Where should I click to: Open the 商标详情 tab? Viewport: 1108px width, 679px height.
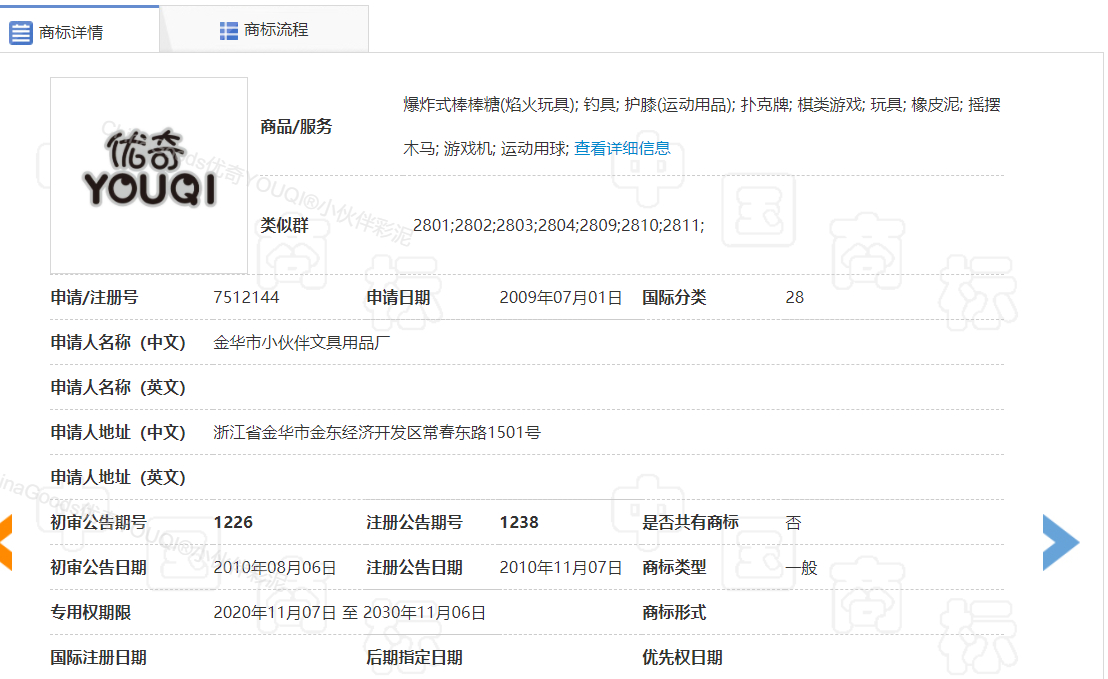coord(79,30)
